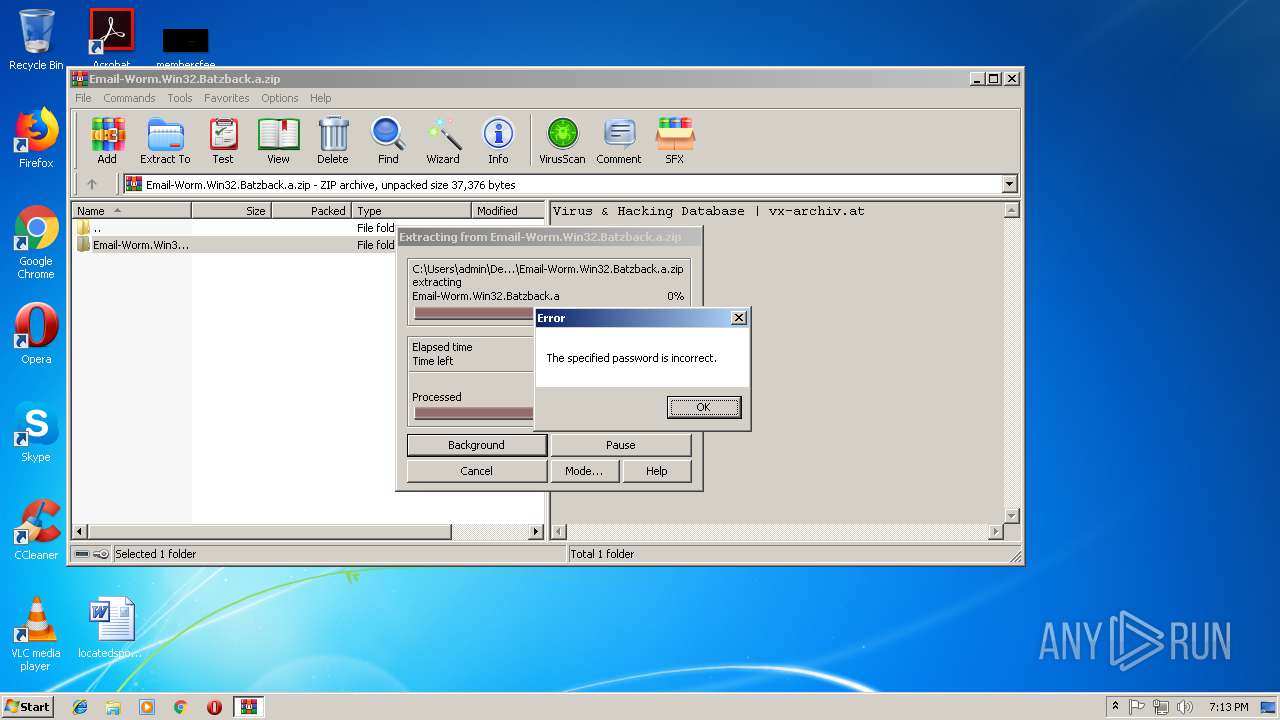
Task: Sort by the Modified column header
Action: [508, 211]
